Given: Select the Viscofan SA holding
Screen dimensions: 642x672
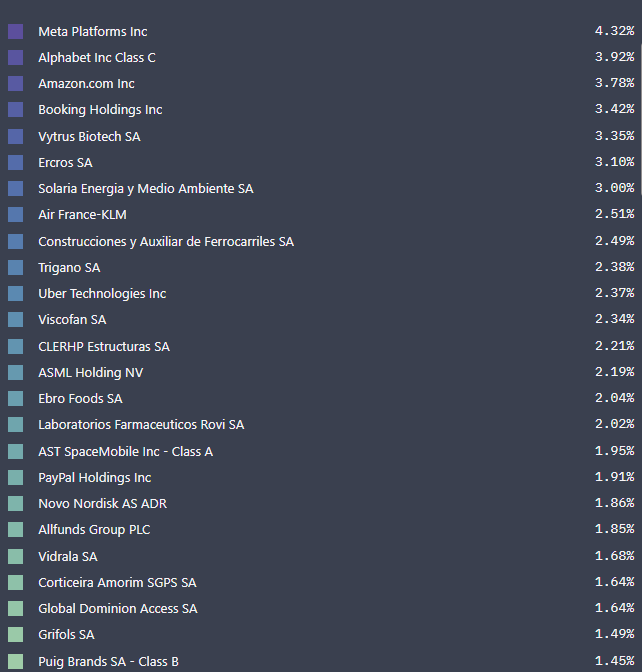Looking at the screenshot, I should click(72, 320).
